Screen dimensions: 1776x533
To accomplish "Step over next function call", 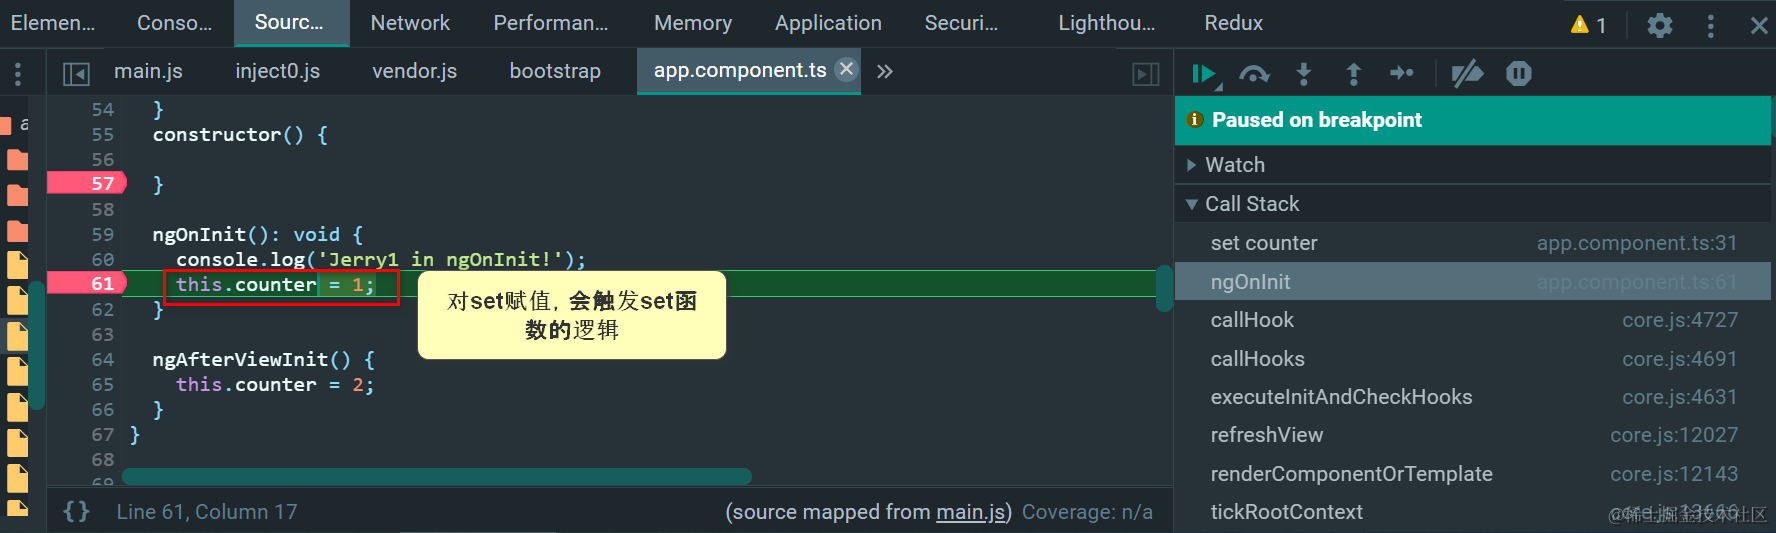I will (x=1253, y=73).
